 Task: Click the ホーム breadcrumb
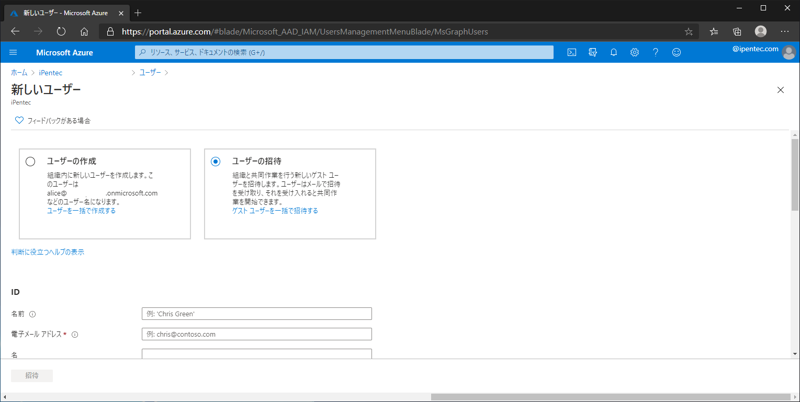tap(19, 72)
